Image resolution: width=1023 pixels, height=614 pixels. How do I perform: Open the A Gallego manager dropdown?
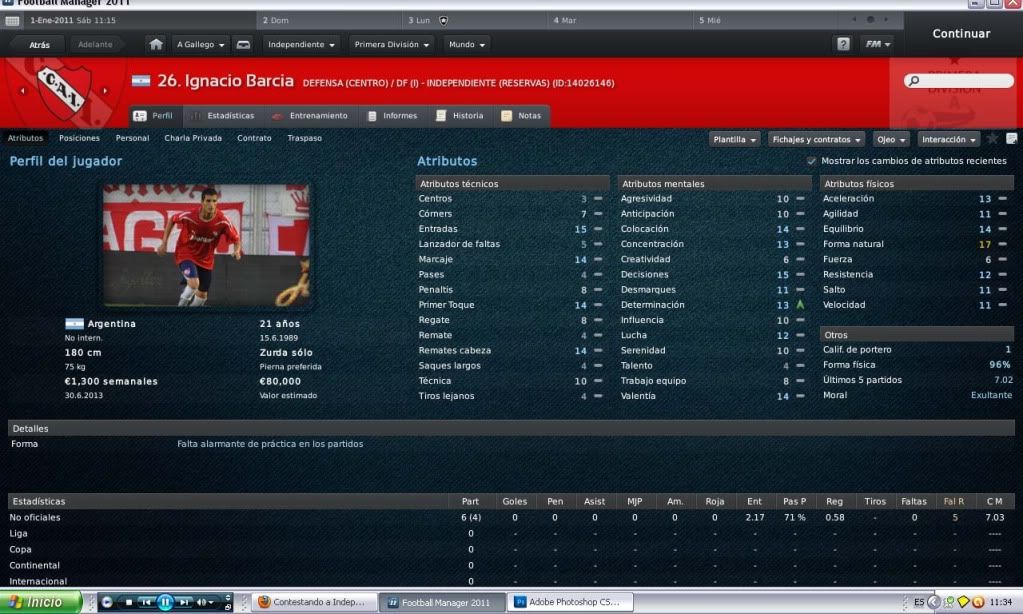click(201, 44)
